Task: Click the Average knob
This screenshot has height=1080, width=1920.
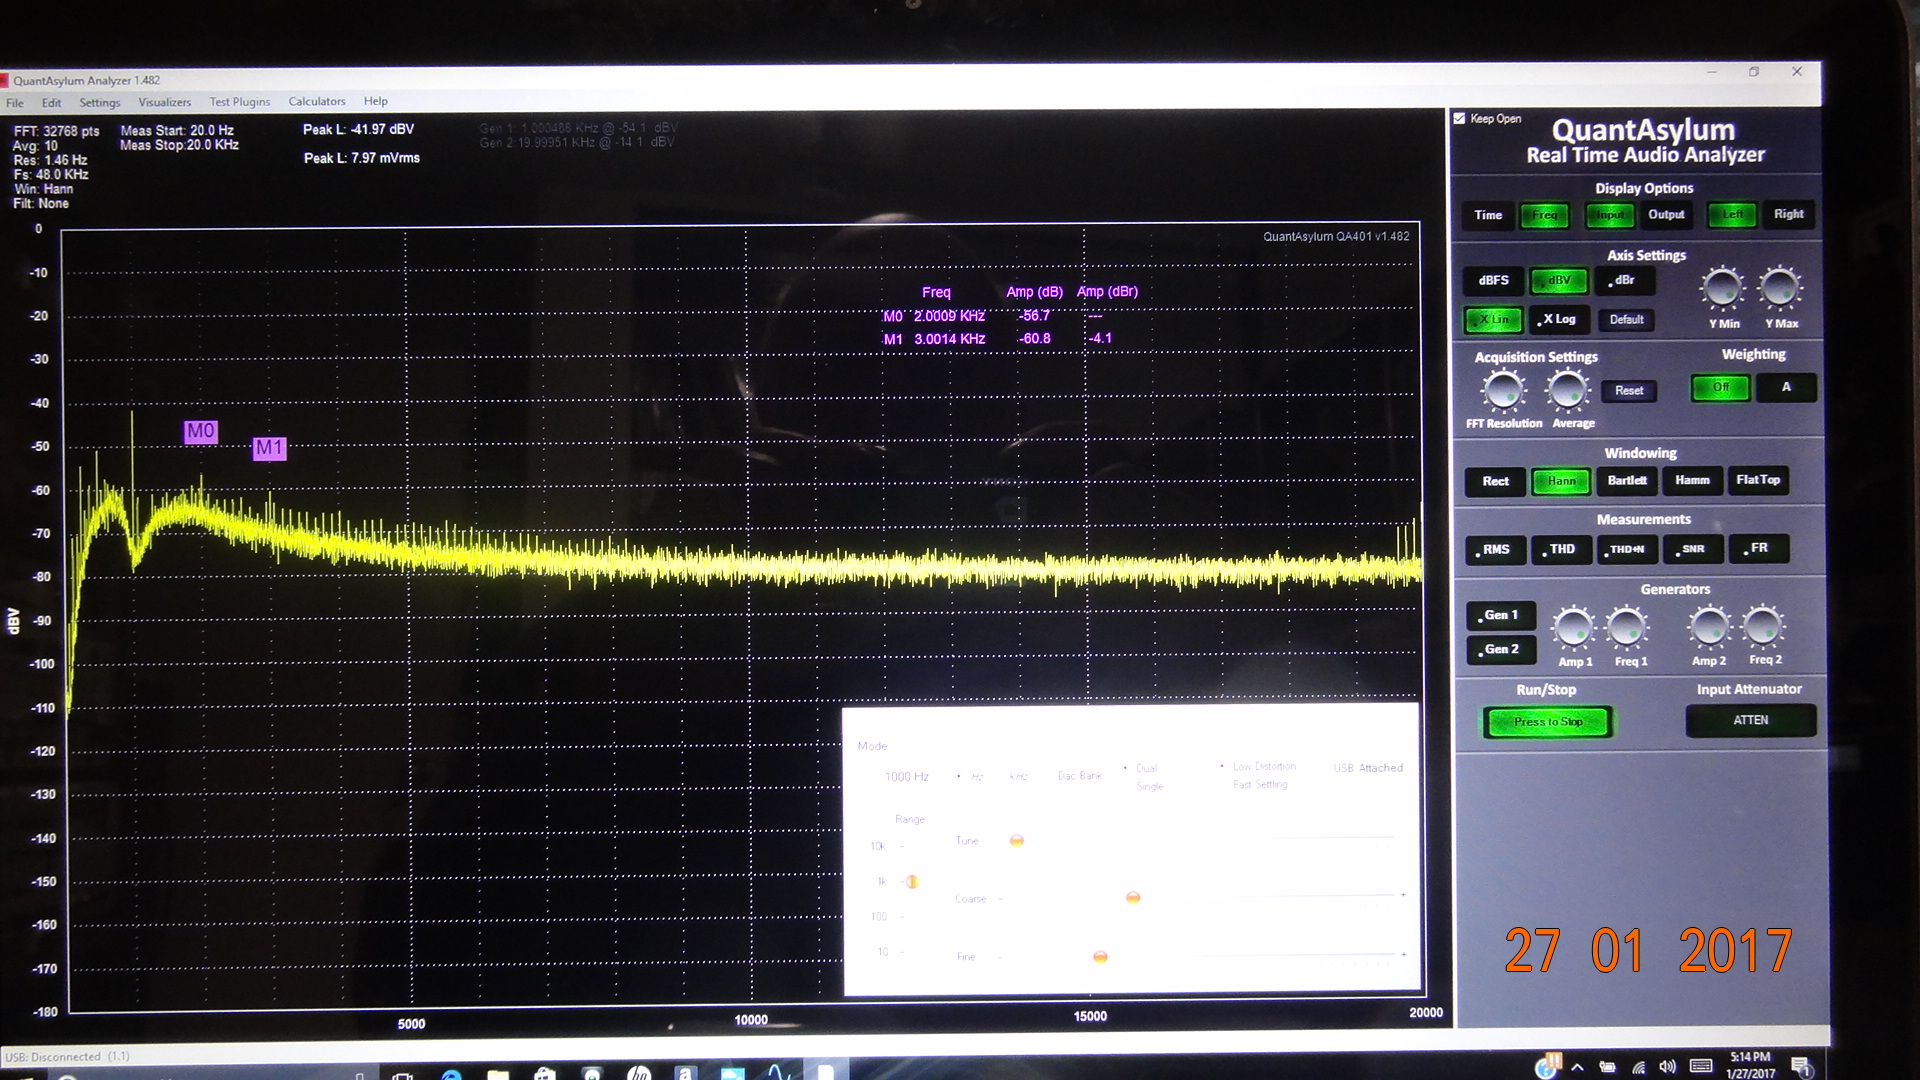Action: coord(1568,391)
